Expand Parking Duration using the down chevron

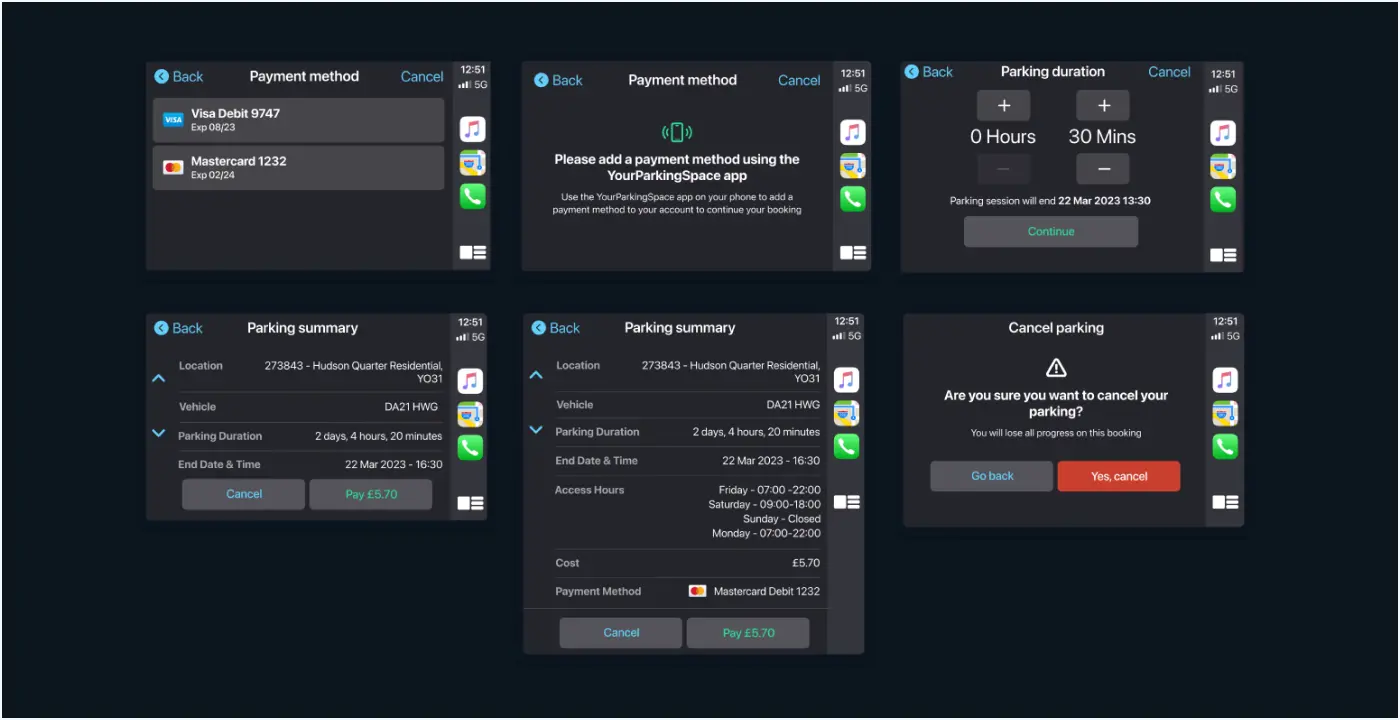pos(158,435)
